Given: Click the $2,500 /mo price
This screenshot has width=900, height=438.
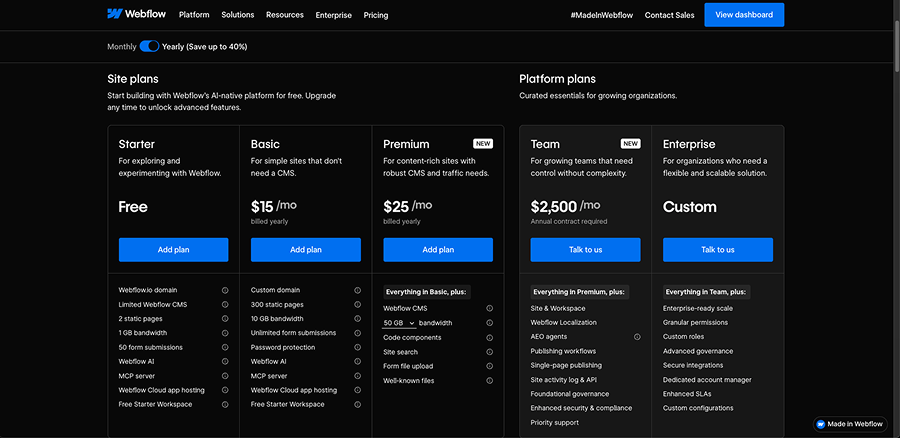Looking at the screenshot, I should point(565,206).
